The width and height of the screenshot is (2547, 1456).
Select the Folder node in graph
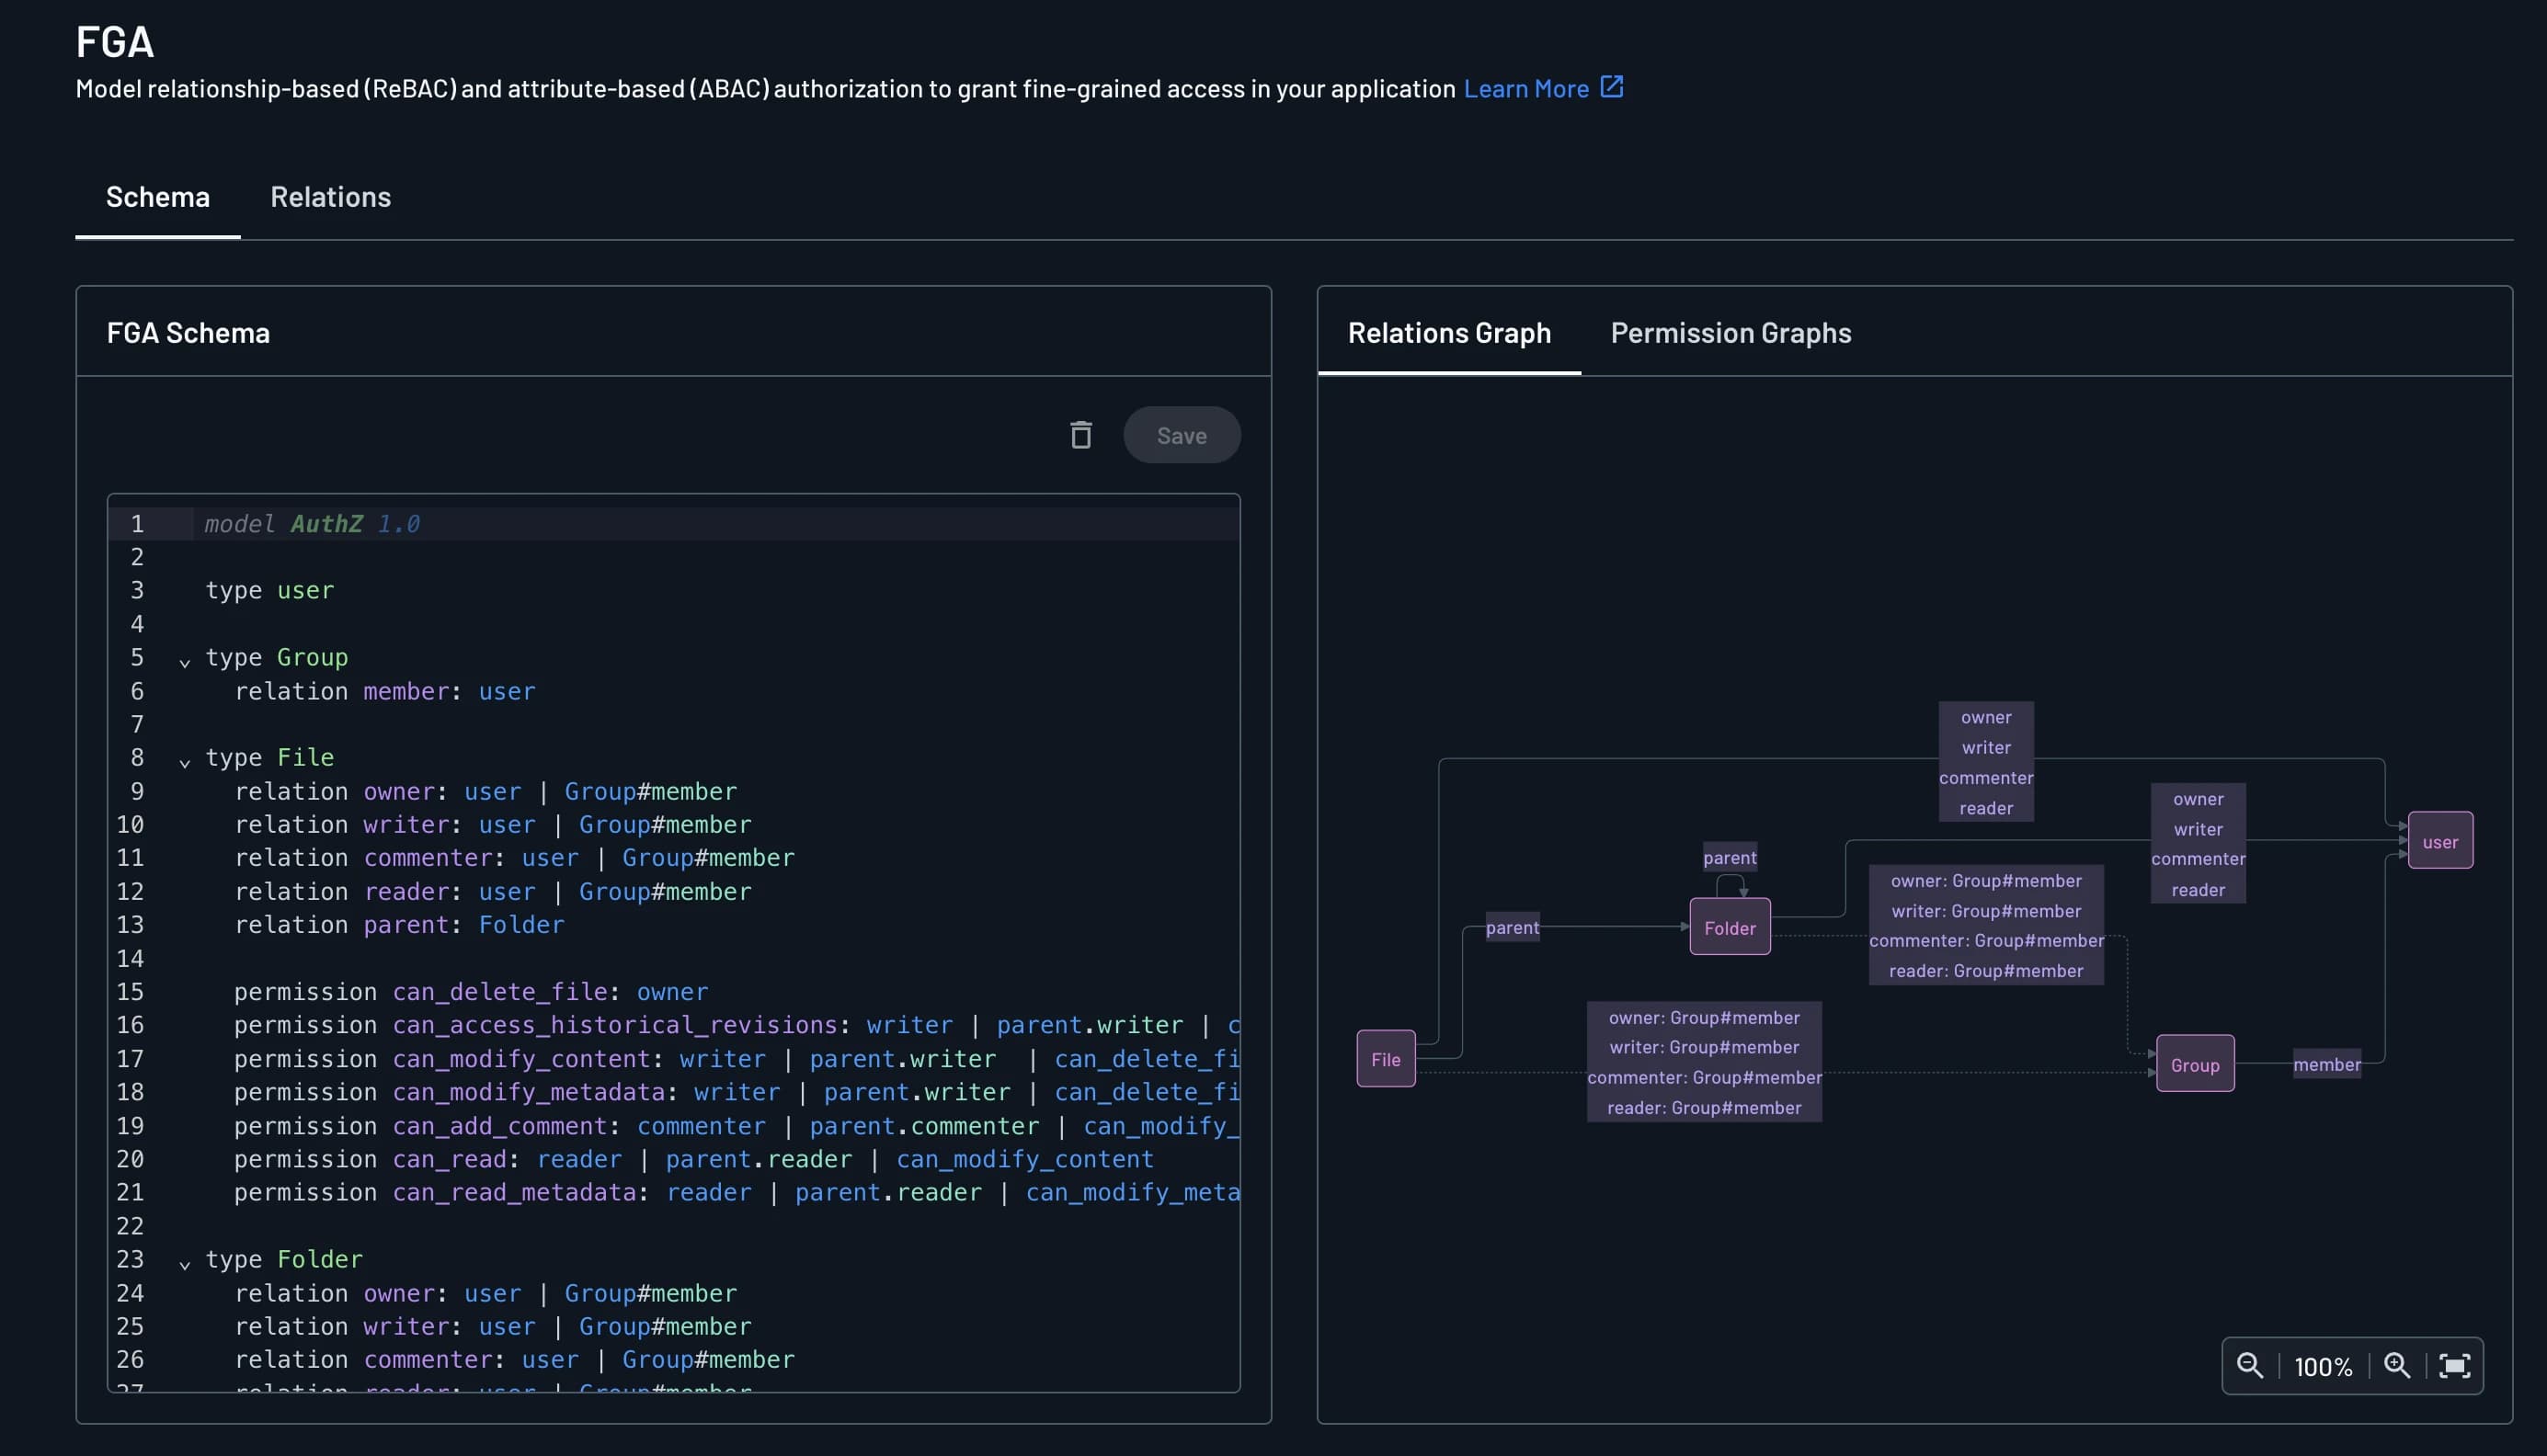(1730, 927)
